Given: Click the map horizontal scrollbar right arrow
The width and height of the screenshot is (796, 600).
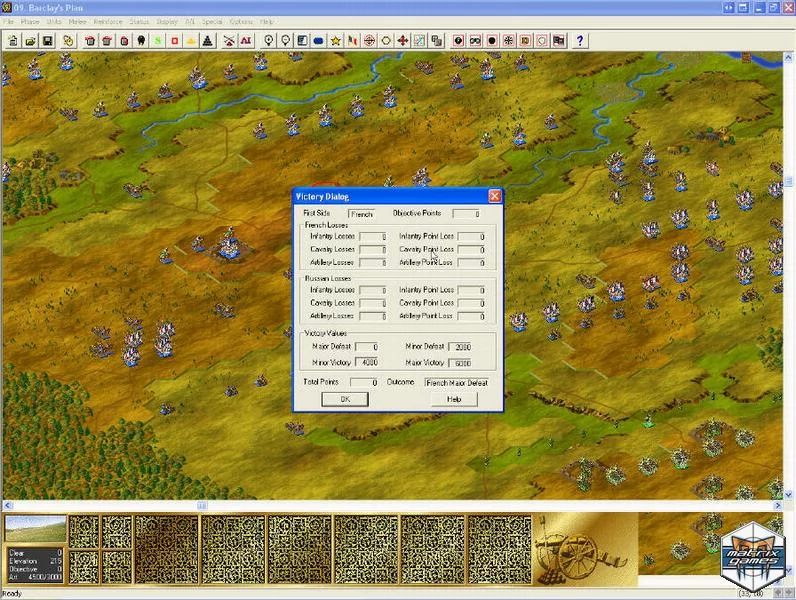Looking at the screenshot, I should click(778, 505).
